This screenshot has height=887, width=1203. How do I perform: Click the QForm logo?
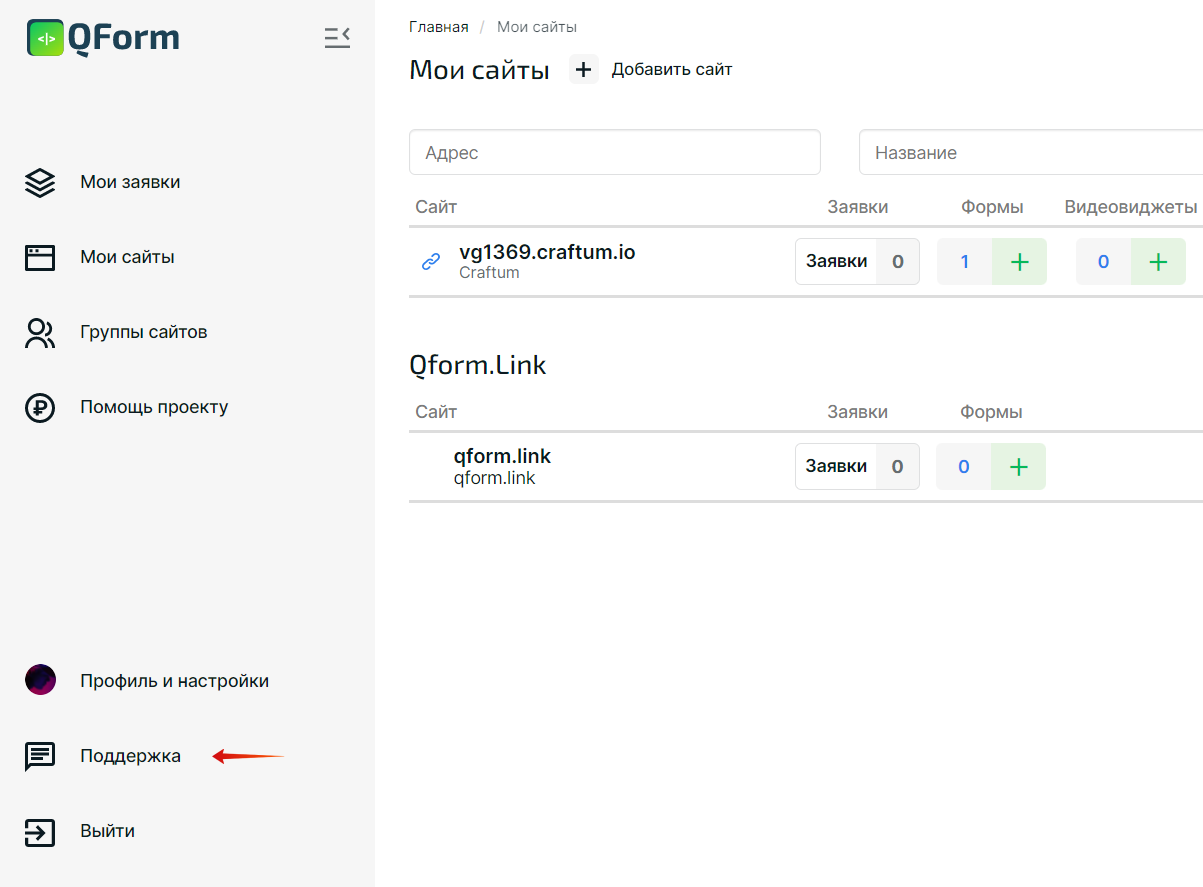104,38
